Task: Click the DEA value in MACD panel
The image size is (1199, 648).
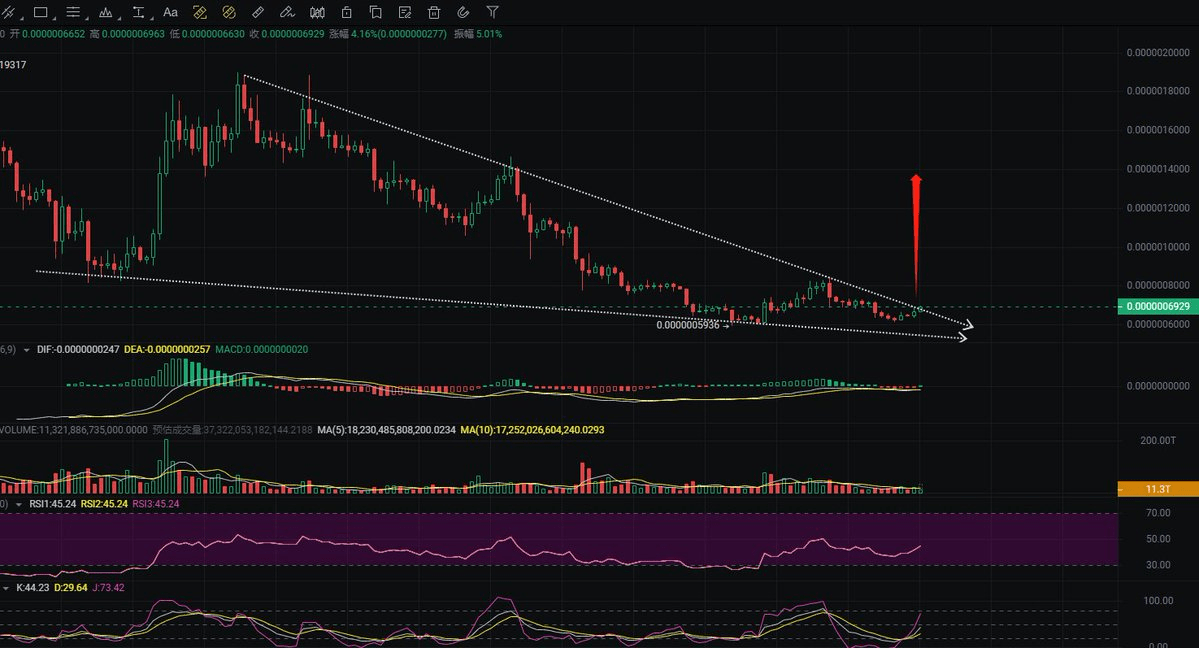Action: [x=167, y=350]
